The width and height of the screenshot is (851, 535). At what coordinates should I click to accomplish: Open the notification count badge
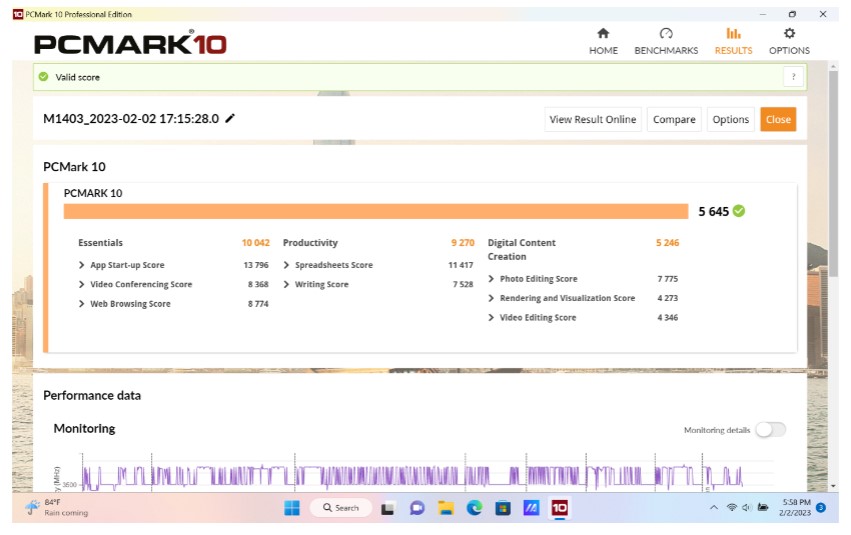[x=821, y=508]
